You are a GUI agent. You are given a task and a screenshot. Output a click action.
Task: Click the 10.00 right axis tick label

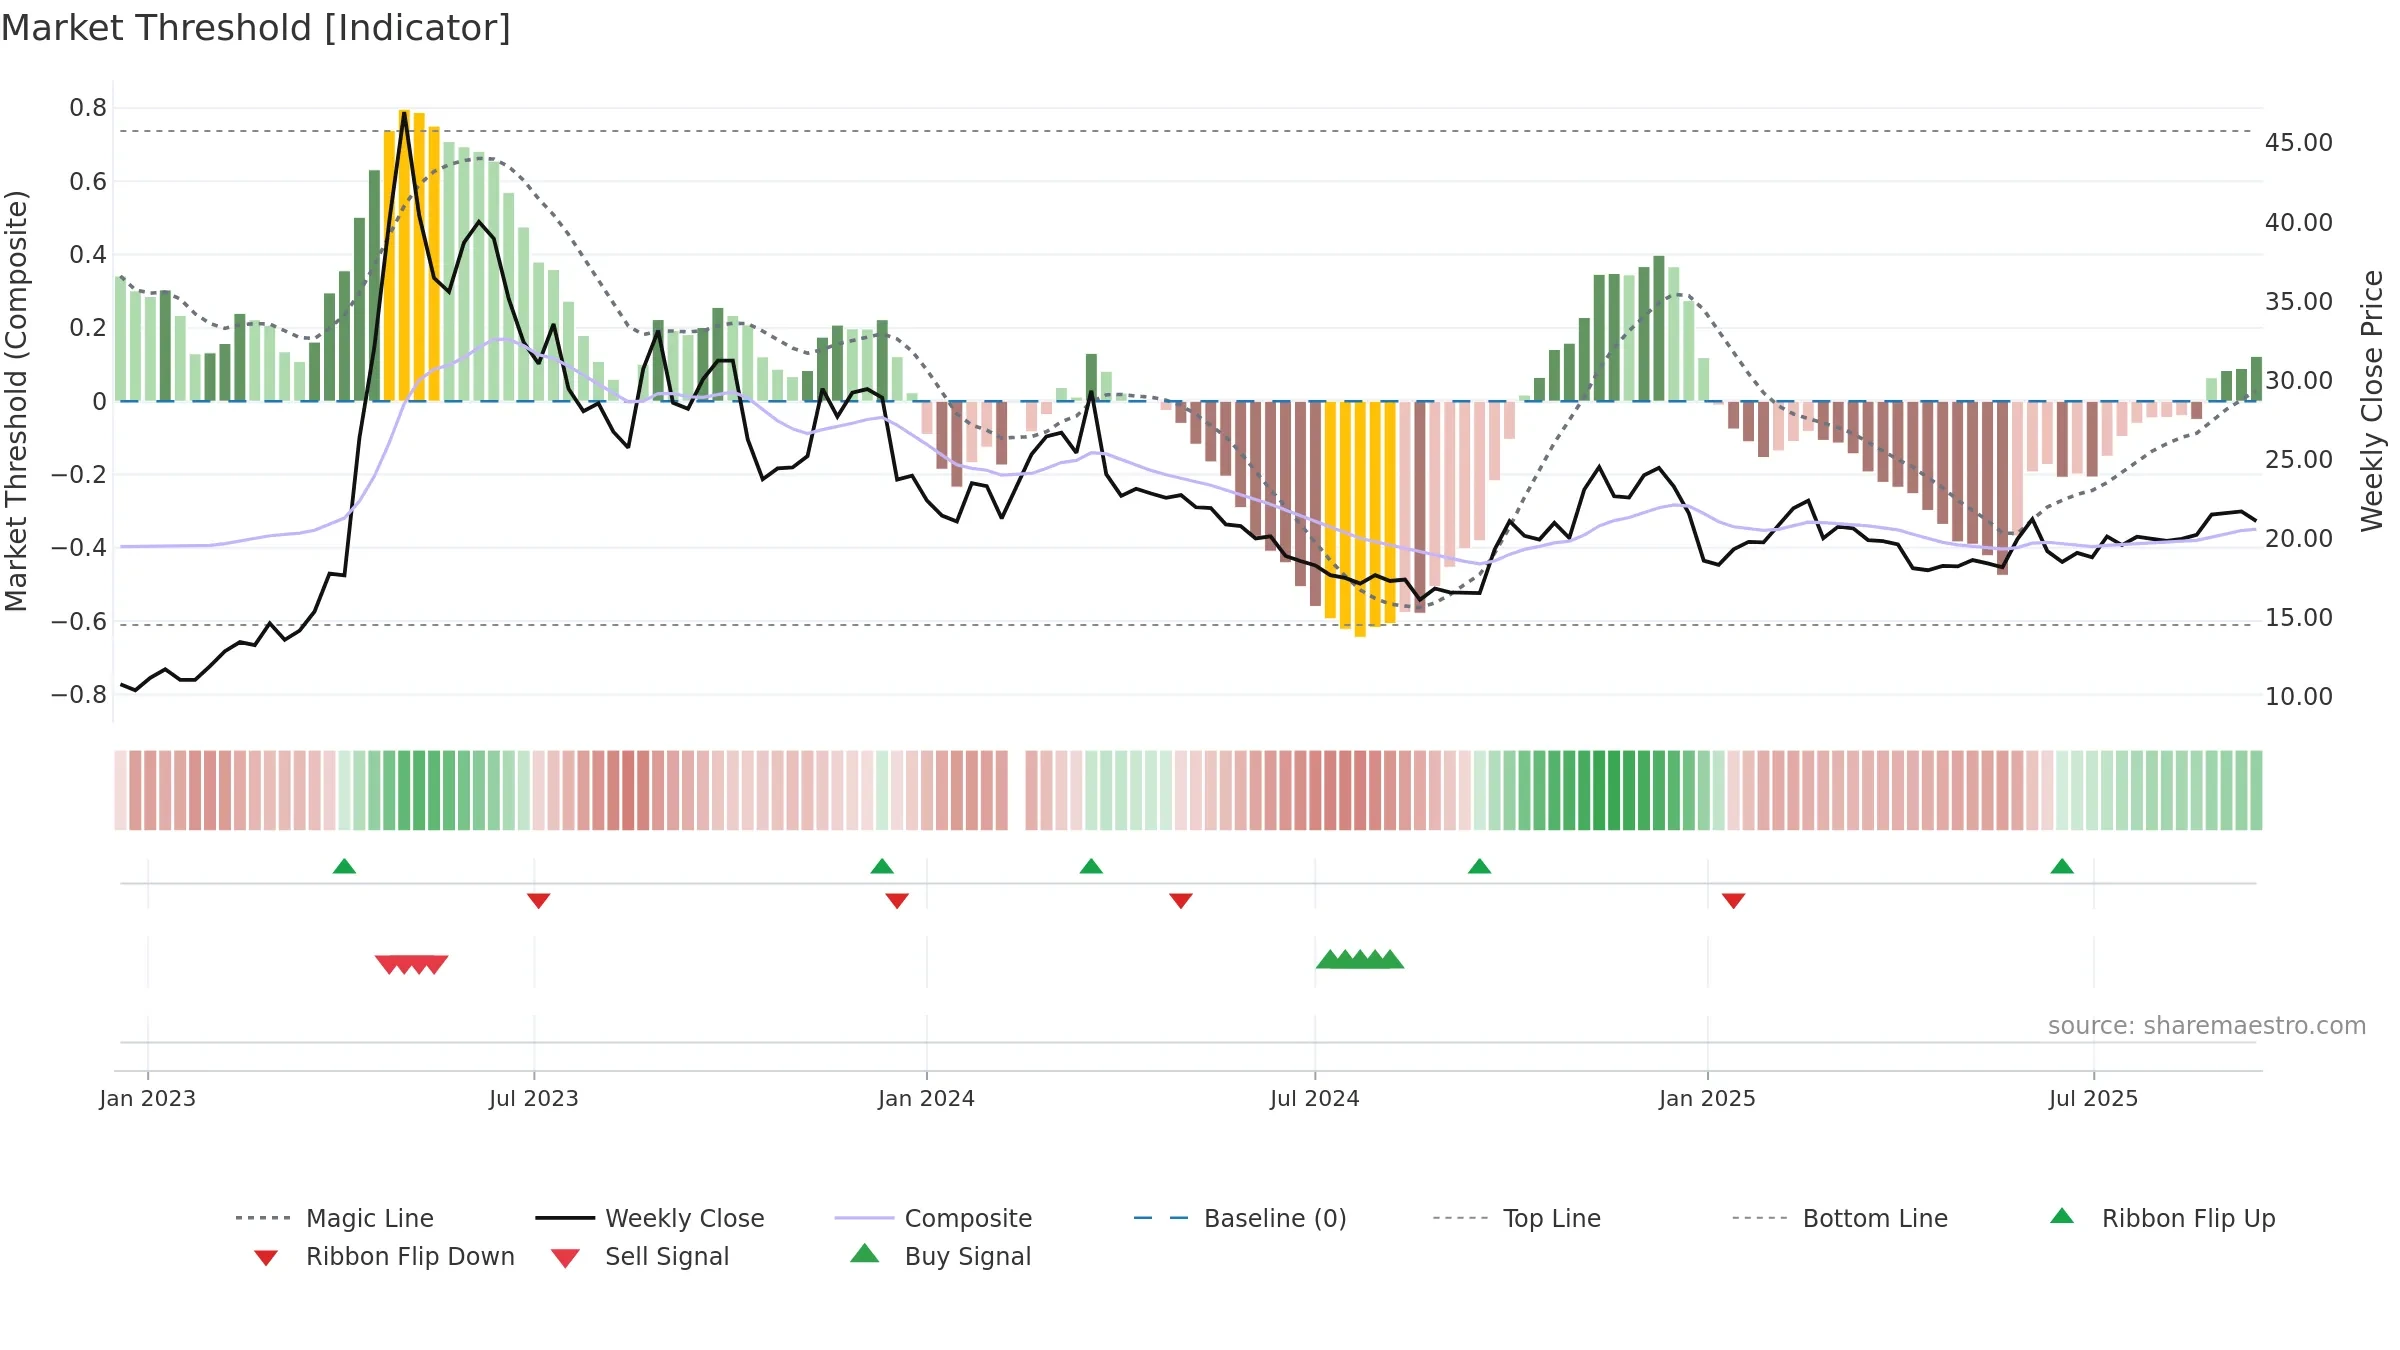[x=2299, y=697]
